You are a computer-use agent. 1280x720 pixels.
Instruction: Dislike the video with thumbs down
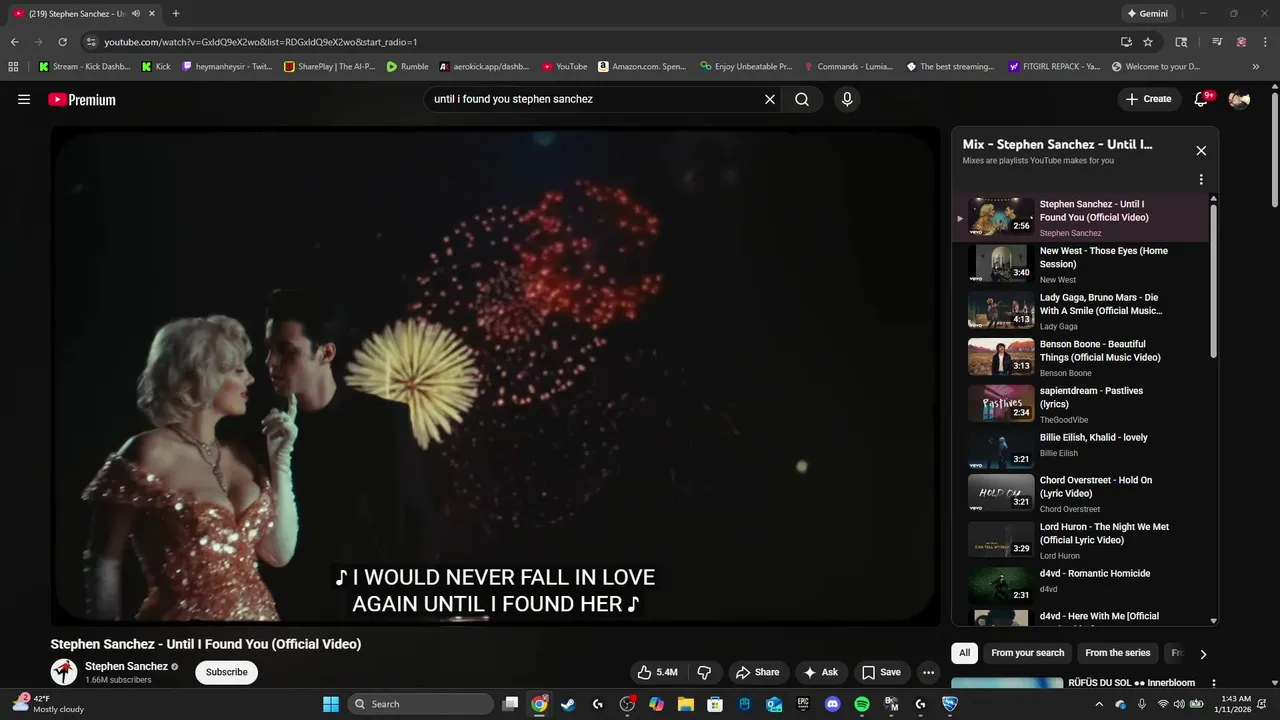[704, 672]
